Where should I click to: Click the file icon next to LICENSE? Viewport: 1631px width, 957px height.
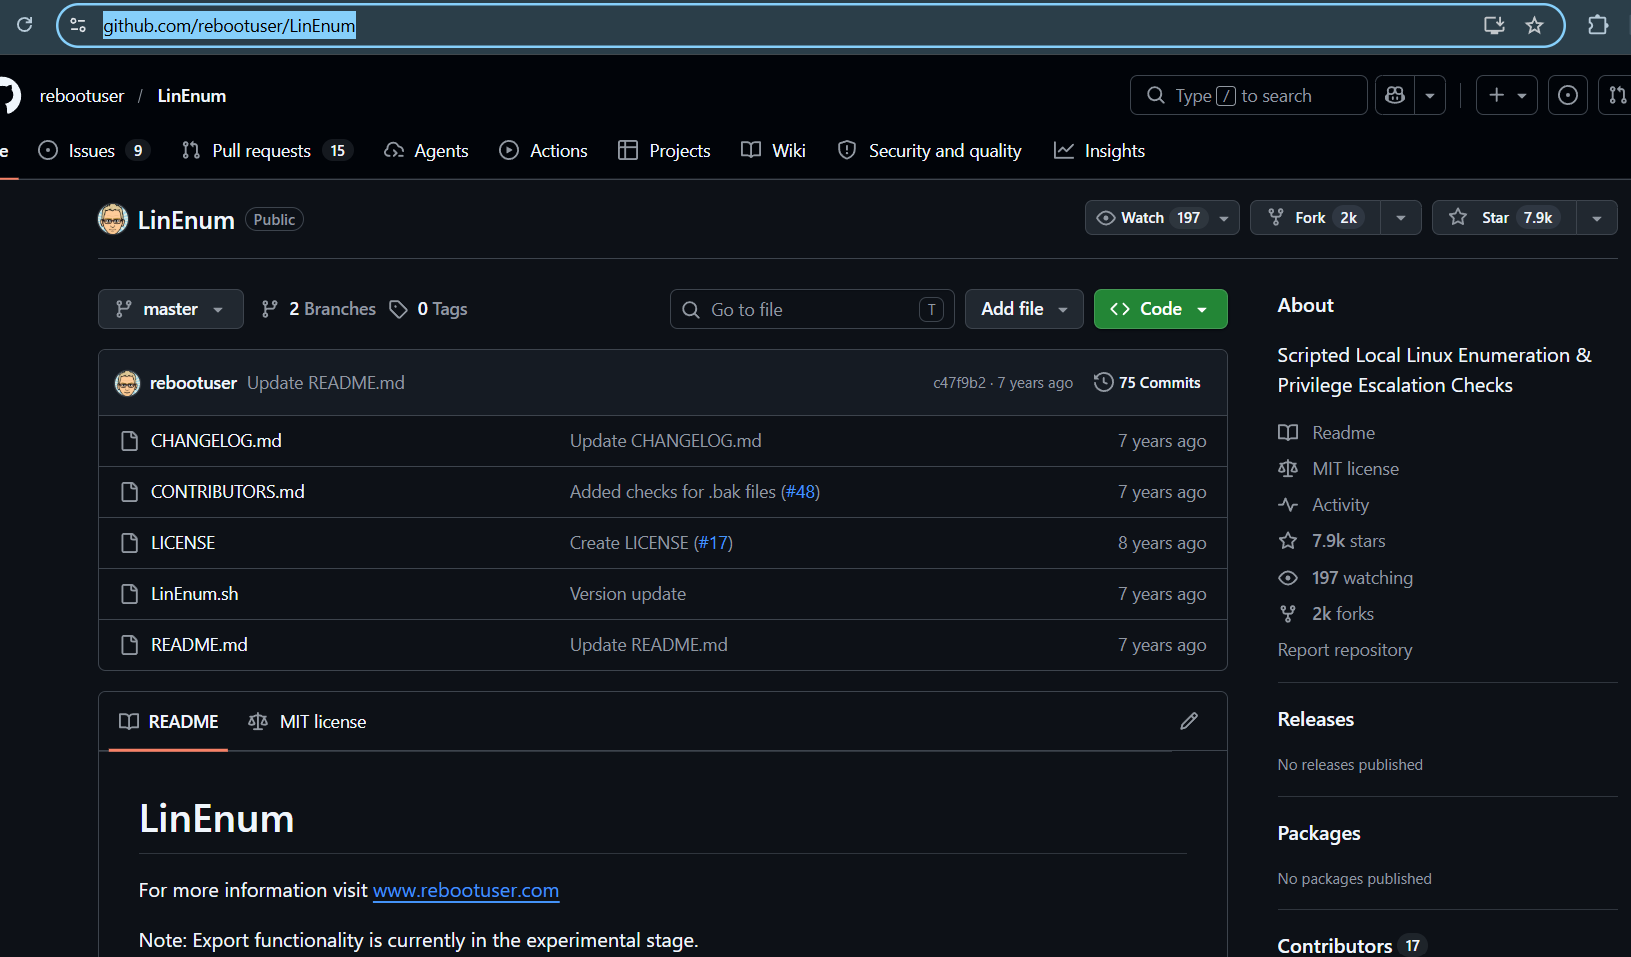129,543
